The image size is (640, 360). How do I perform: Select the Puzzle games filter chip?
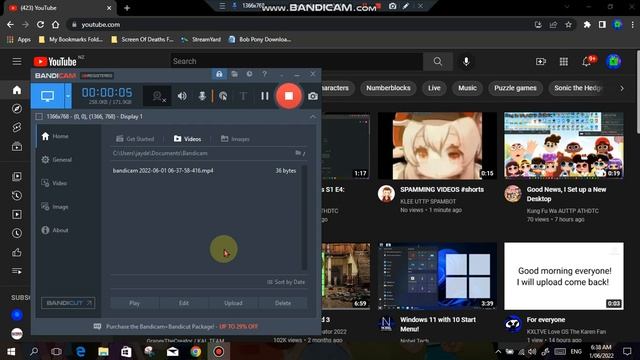click(515, 88)
